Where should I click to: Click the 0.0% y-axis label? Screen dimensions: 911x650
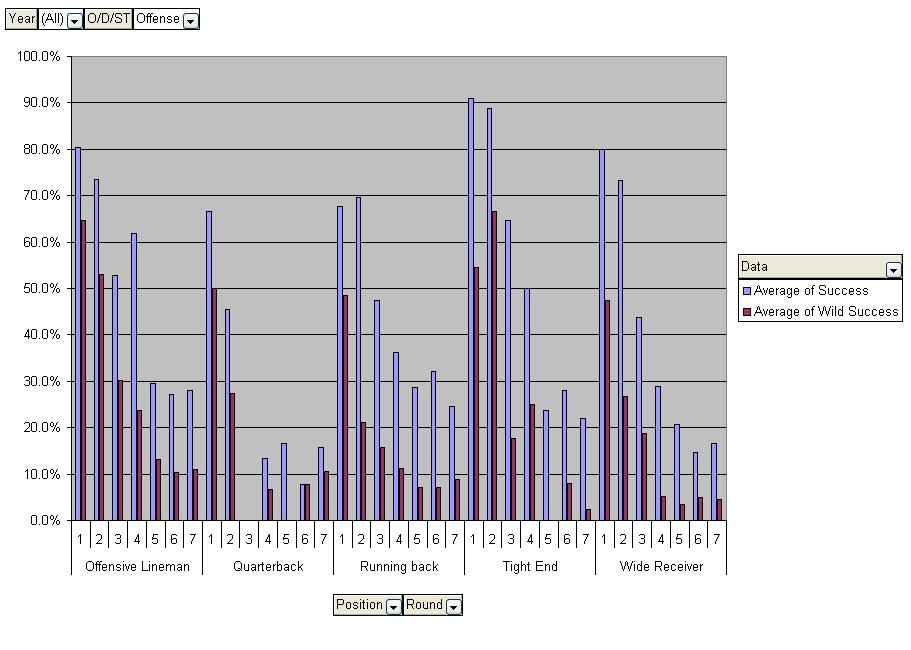pos(45,520)
